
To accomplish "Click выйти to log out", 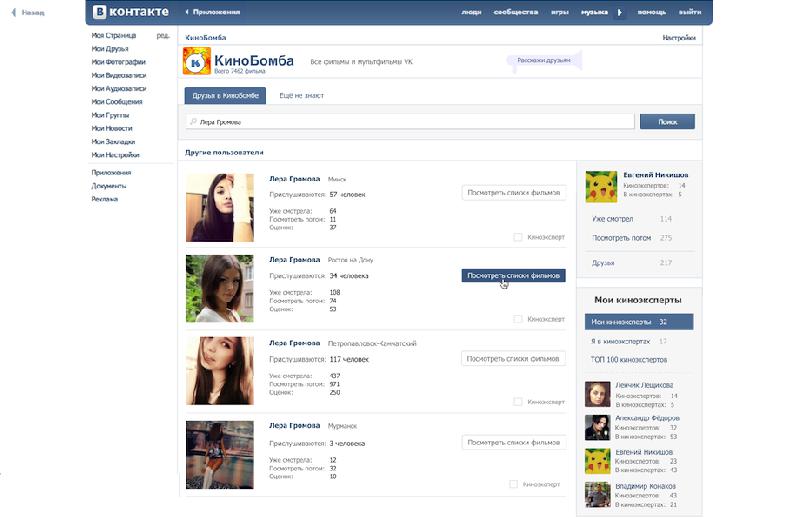I will (690, 12).
